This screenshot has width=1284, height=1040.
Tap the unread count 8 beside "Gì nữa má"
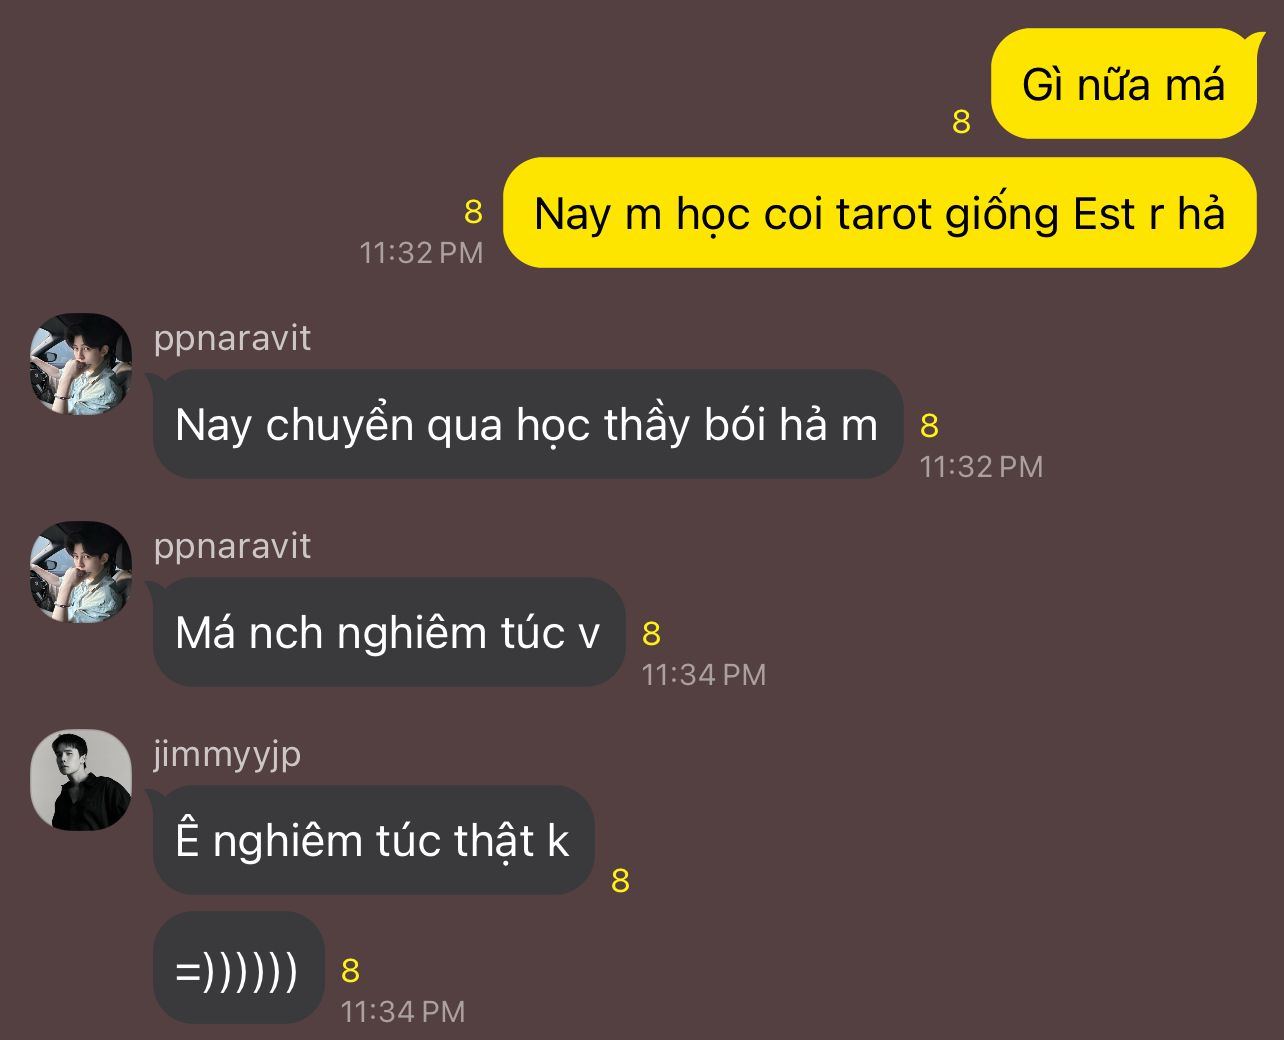[962, 122]
